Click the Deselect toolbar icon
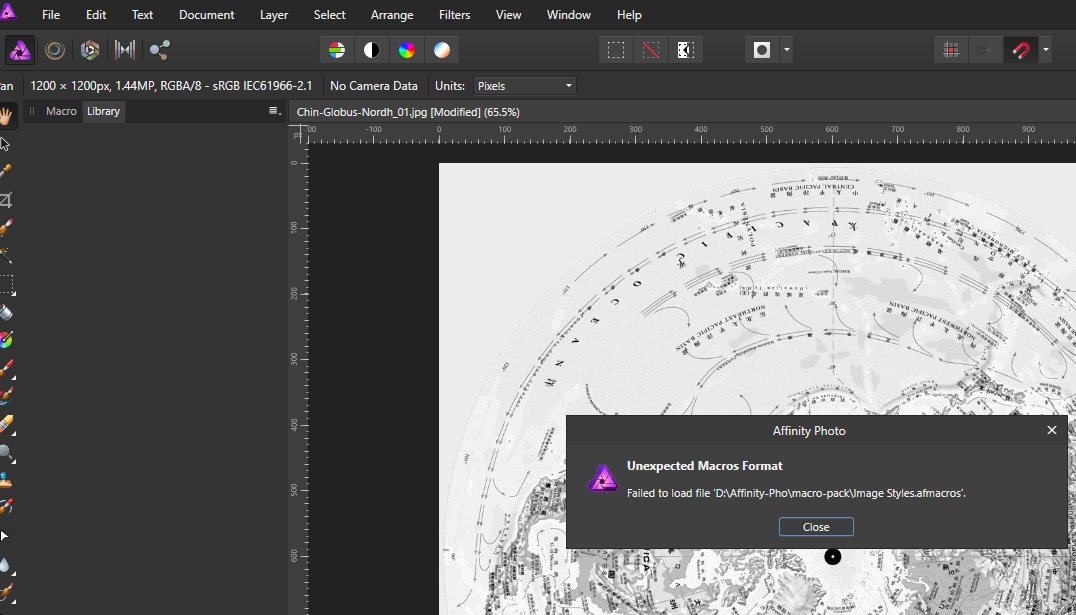1076x615 pixels. click(x=651, y=50)
